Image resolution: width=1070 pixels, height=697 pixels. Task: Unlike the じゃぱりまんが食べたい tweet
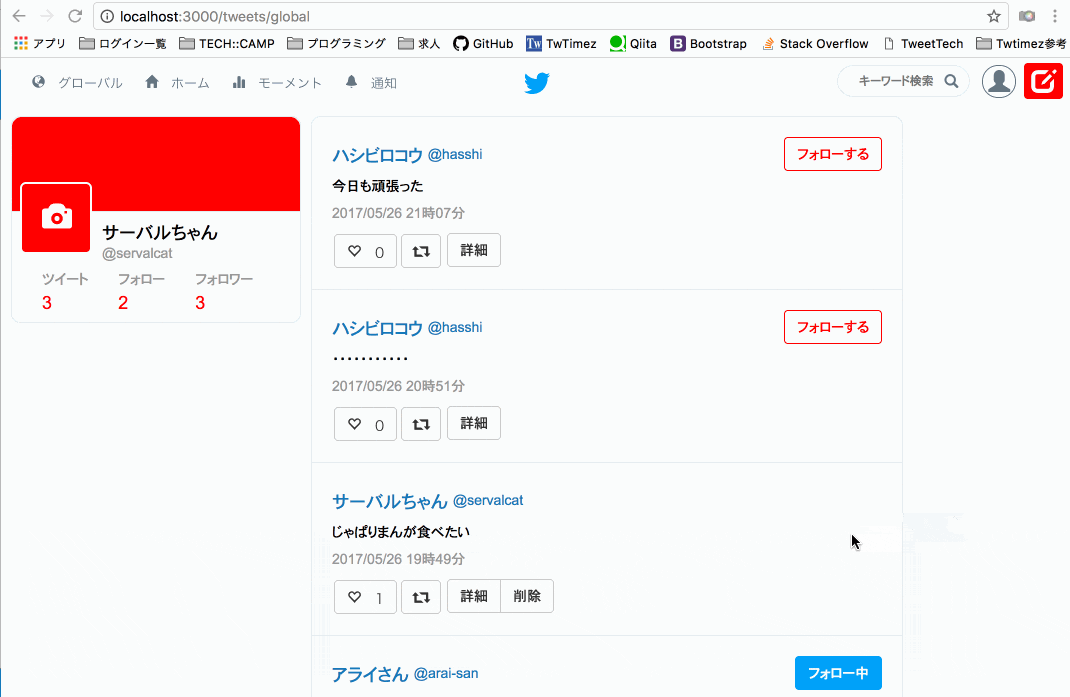365,597
